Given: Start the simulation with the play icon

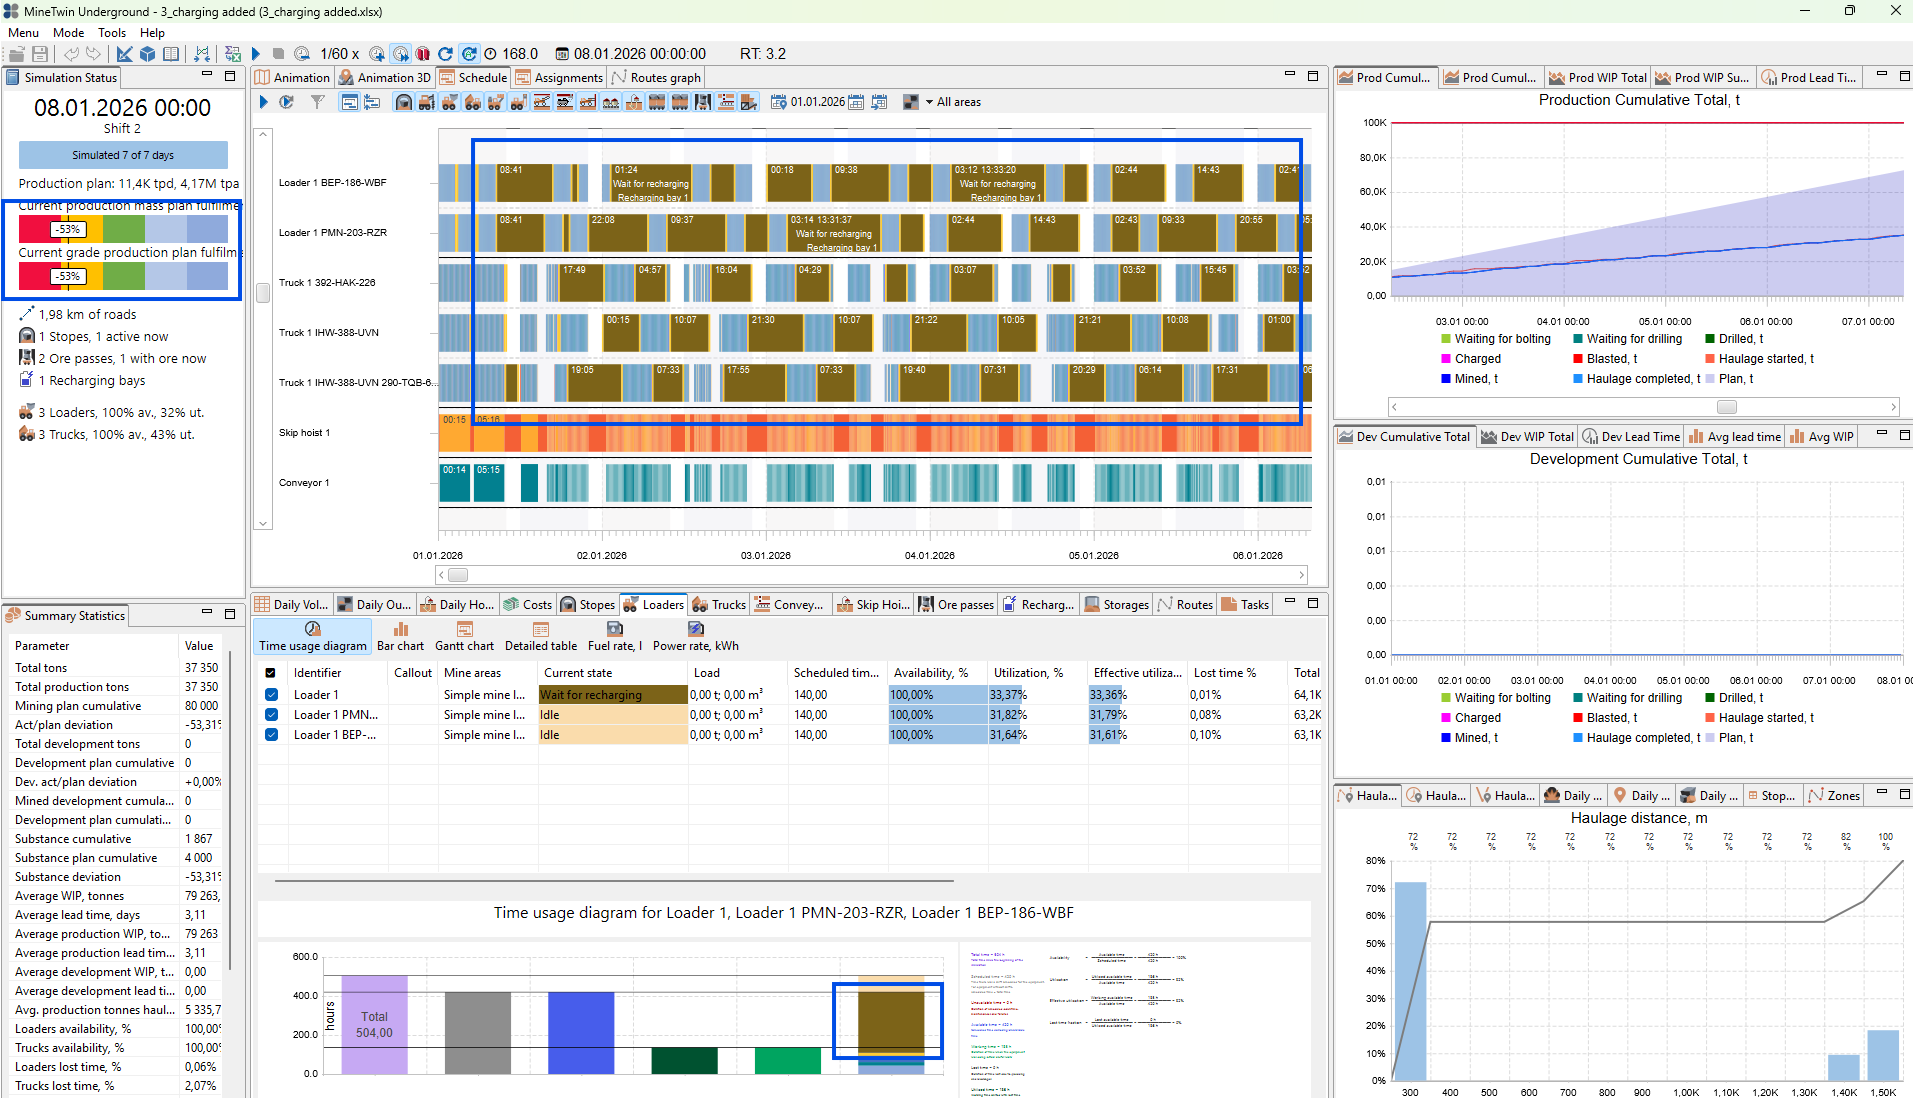Looking at the screenshot, I should click(x=256, y=54).
